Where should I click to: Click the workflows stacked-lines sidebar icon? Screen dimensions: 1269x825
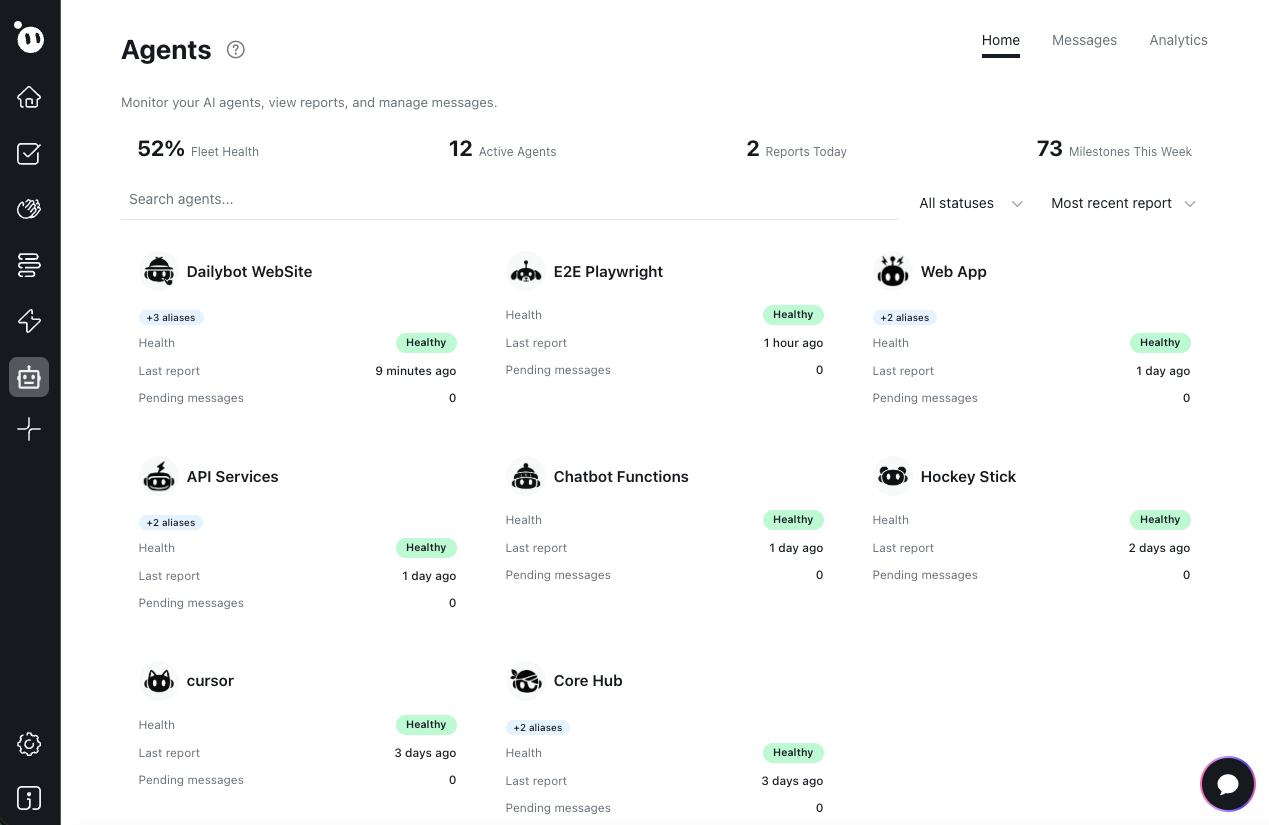coord(29,264)
